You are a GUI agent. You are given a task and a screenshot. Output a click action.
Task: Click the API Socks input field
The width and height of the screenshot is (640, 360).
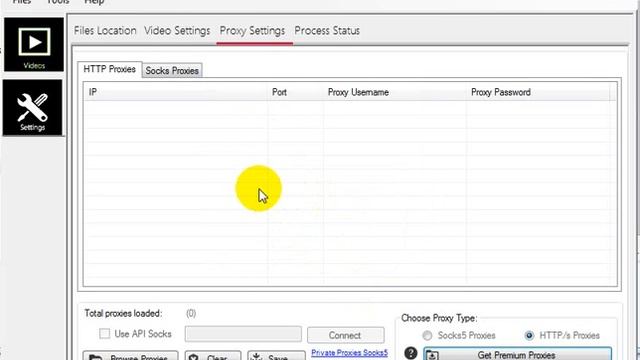click(x=243, y=334)
